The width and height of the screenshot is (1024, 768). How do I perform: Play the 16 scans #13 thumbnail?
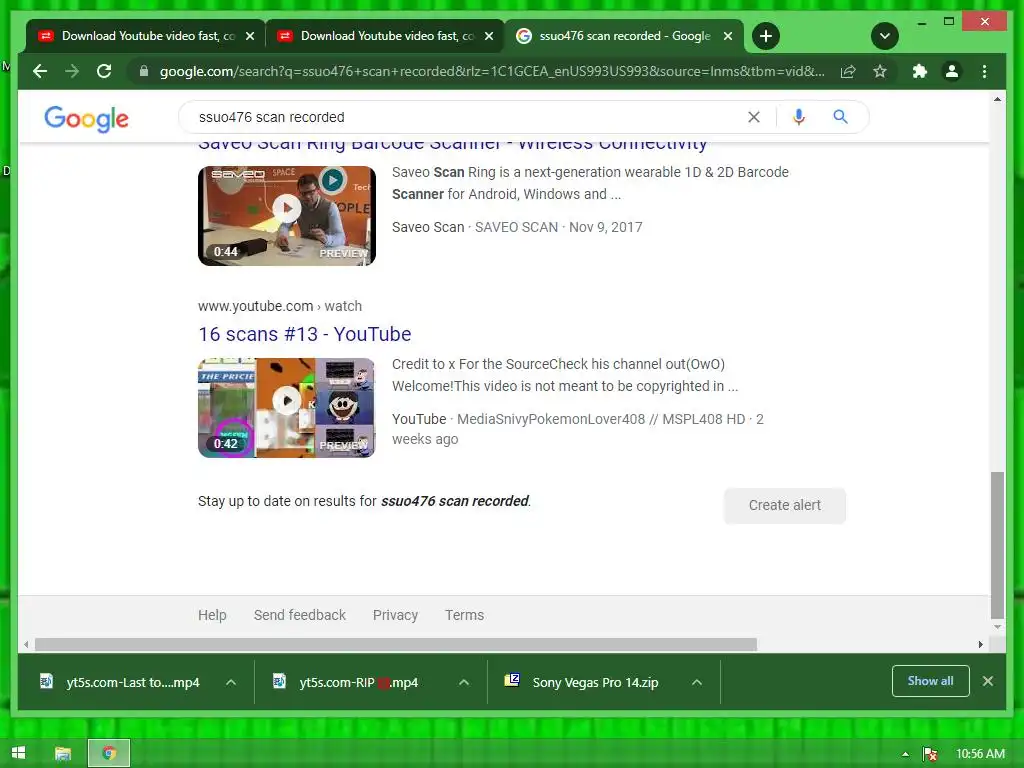[287, 408]
